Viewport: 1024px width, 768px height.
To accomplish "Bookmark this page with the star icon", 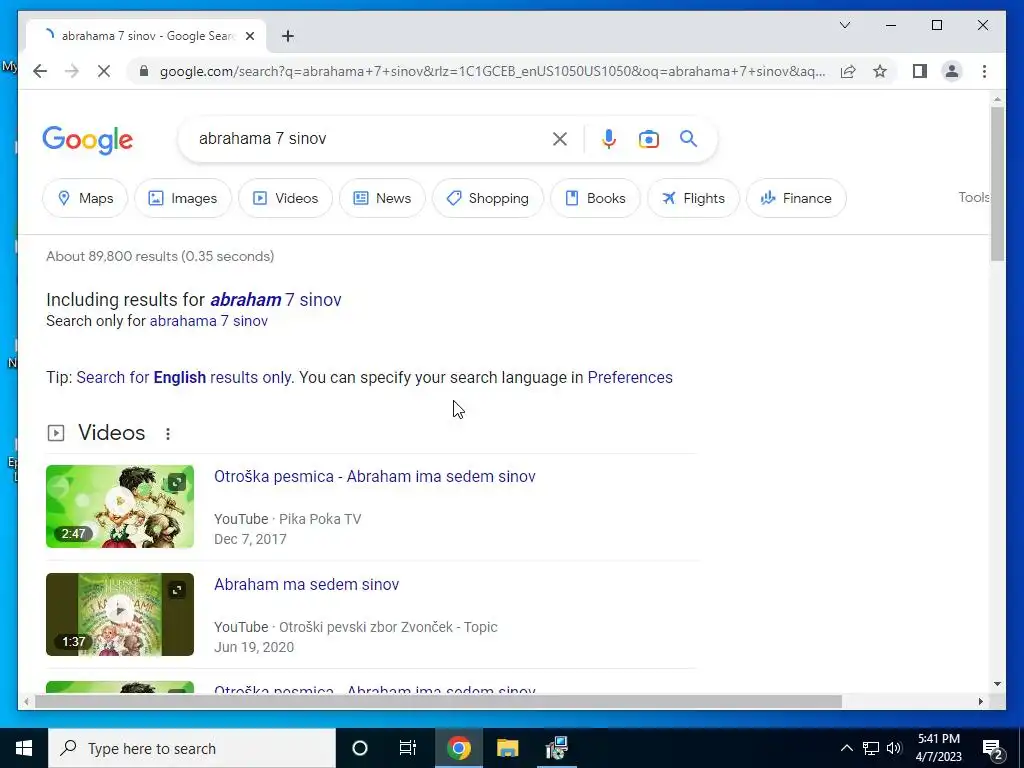I will click(880, 71).
